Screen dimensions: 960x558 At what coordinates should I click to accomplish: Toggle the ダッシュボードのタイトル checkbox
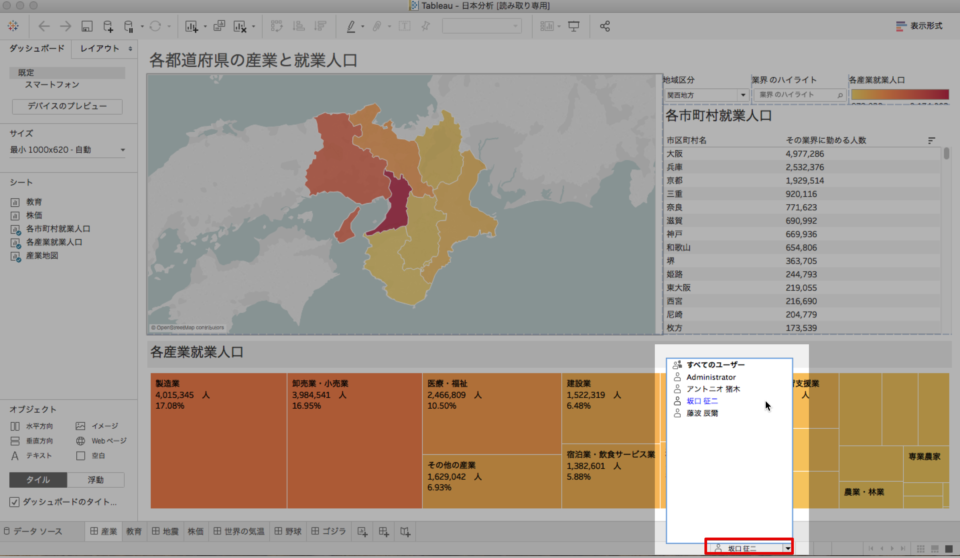point(14,502)
